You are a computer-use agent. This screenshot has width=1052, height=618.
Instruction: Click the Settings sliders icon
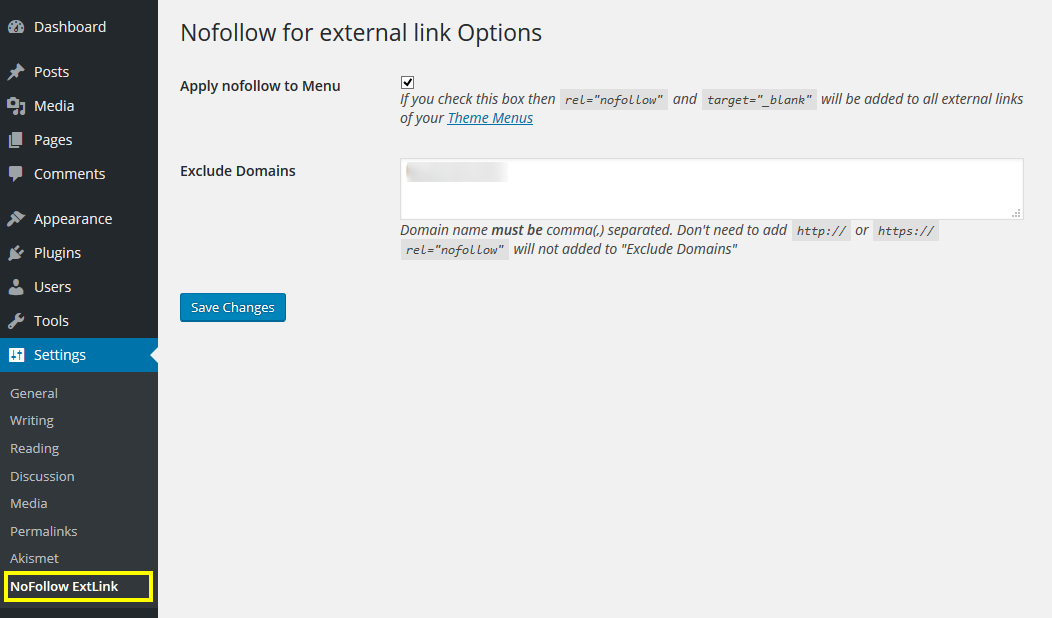[16, 355]
